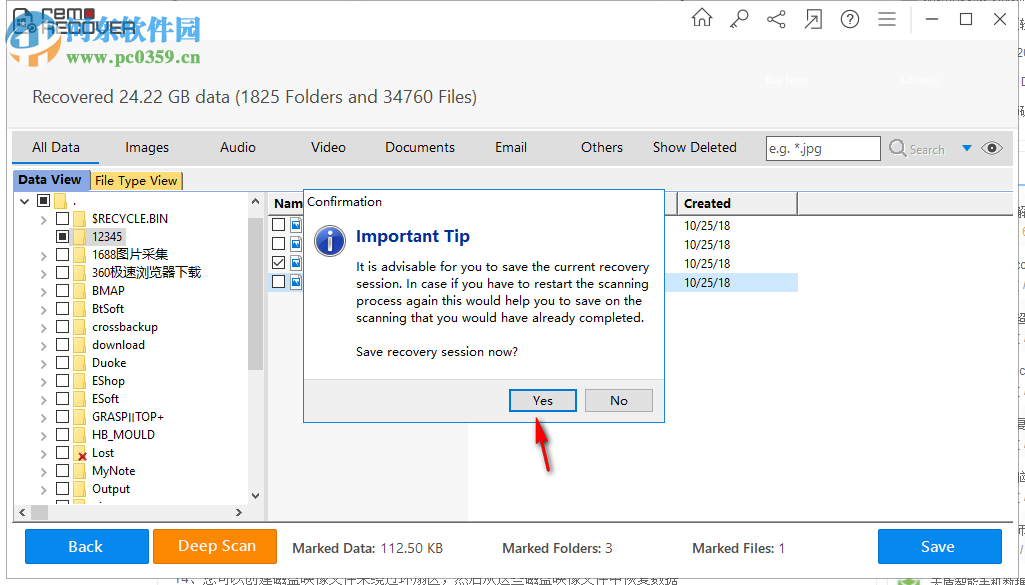1025x585 pixels.
Task: Select the Data View tab
Action: [50, 180]
